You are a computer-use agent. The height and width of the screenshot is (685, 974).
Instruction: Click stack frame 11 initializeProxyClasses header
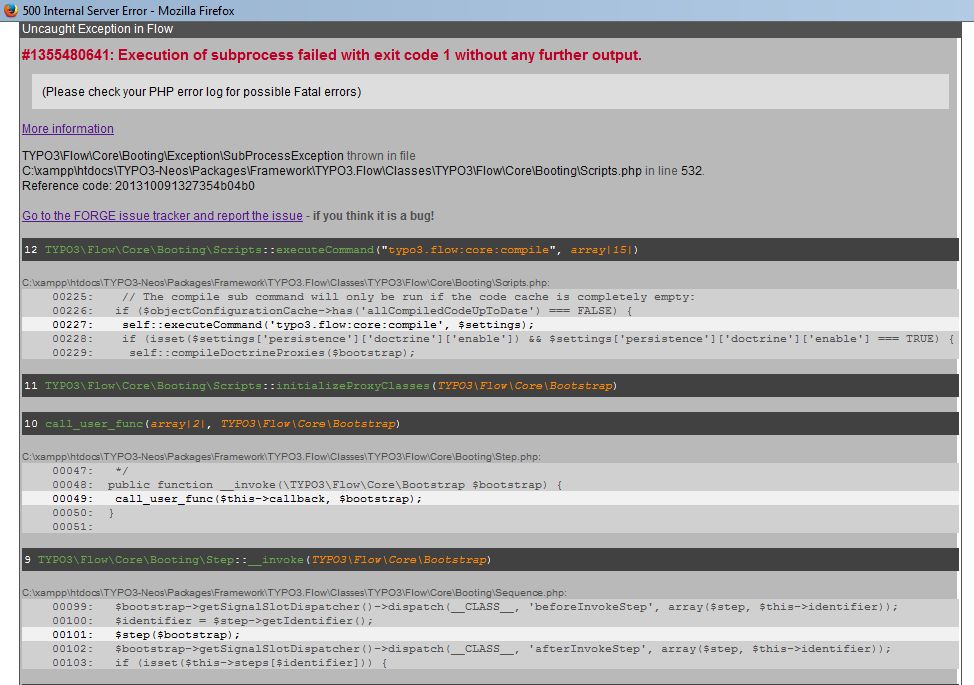[x=490, y=386]
